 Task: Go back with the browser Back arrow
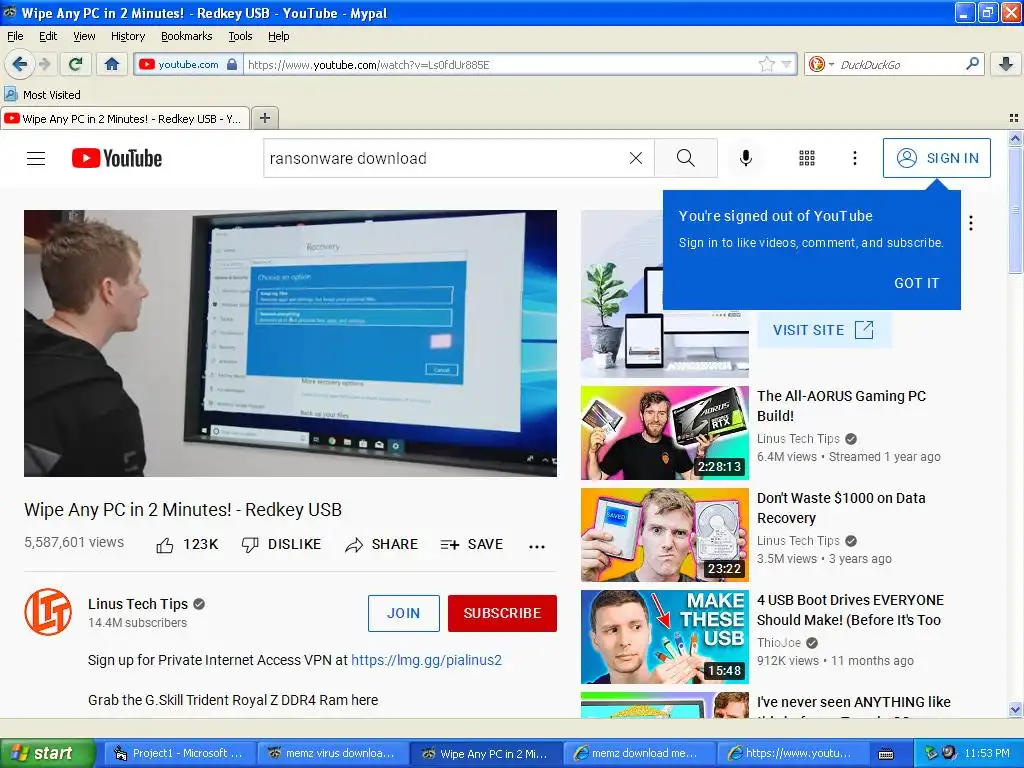coord(19,64)
